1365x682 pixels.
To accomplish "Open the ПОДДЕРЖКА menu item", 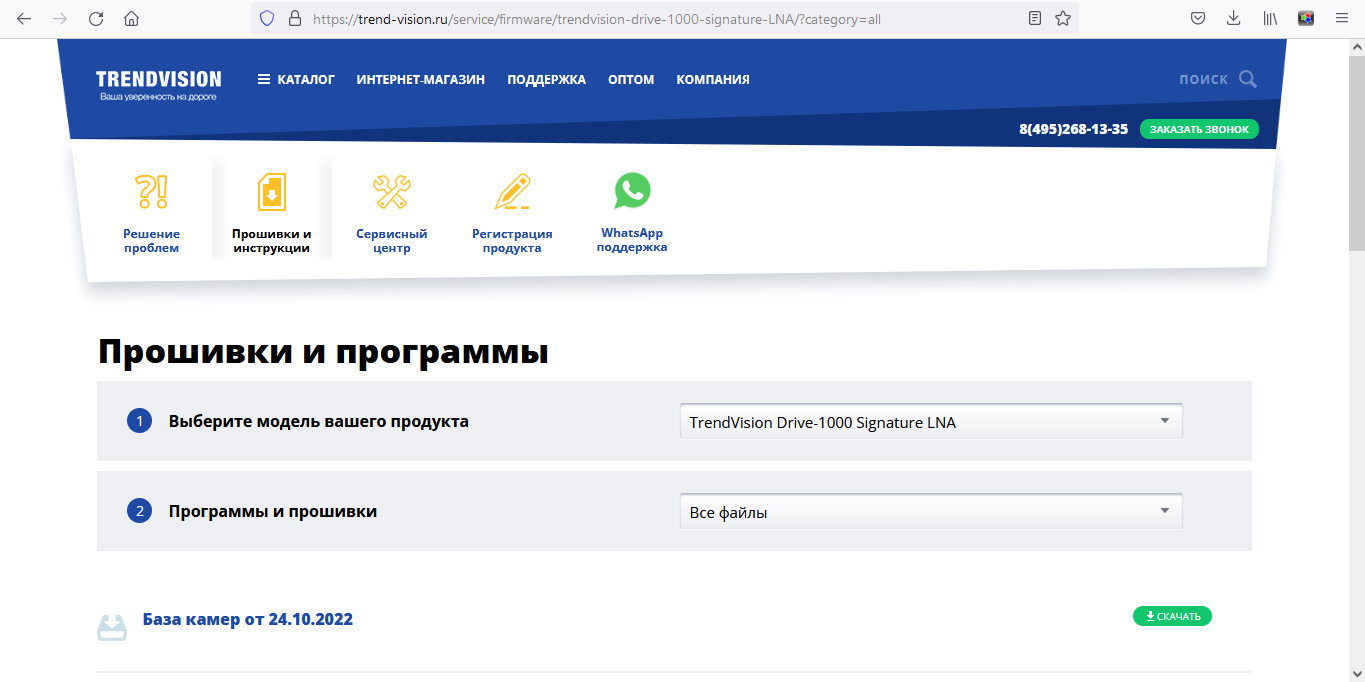I will pos(546,80).
